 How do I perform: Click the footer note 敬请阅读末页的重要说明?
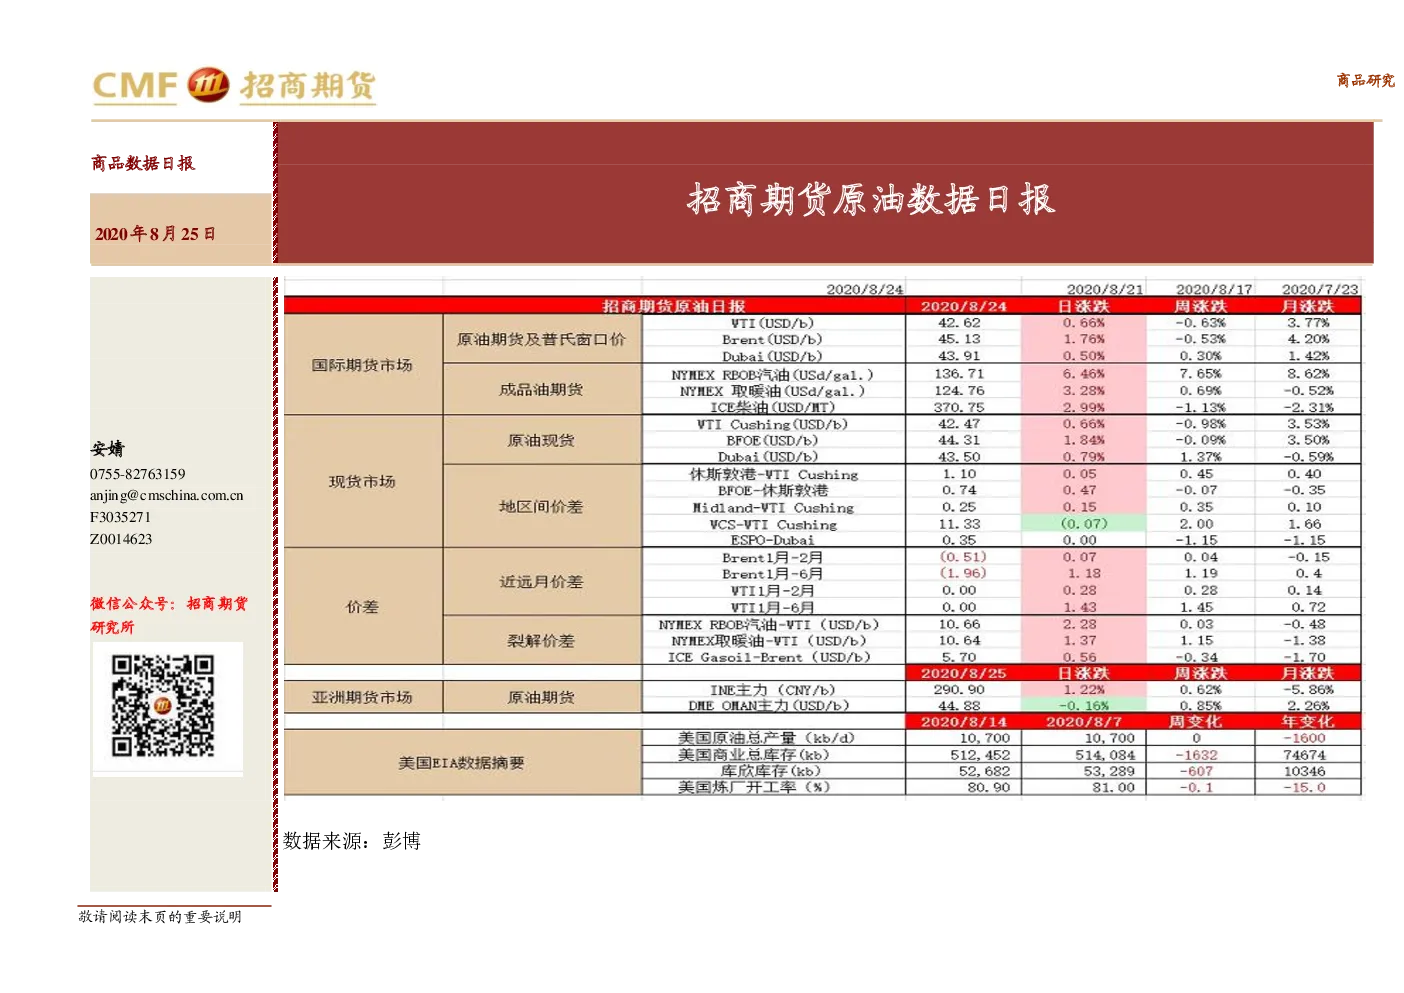[160, 917]
